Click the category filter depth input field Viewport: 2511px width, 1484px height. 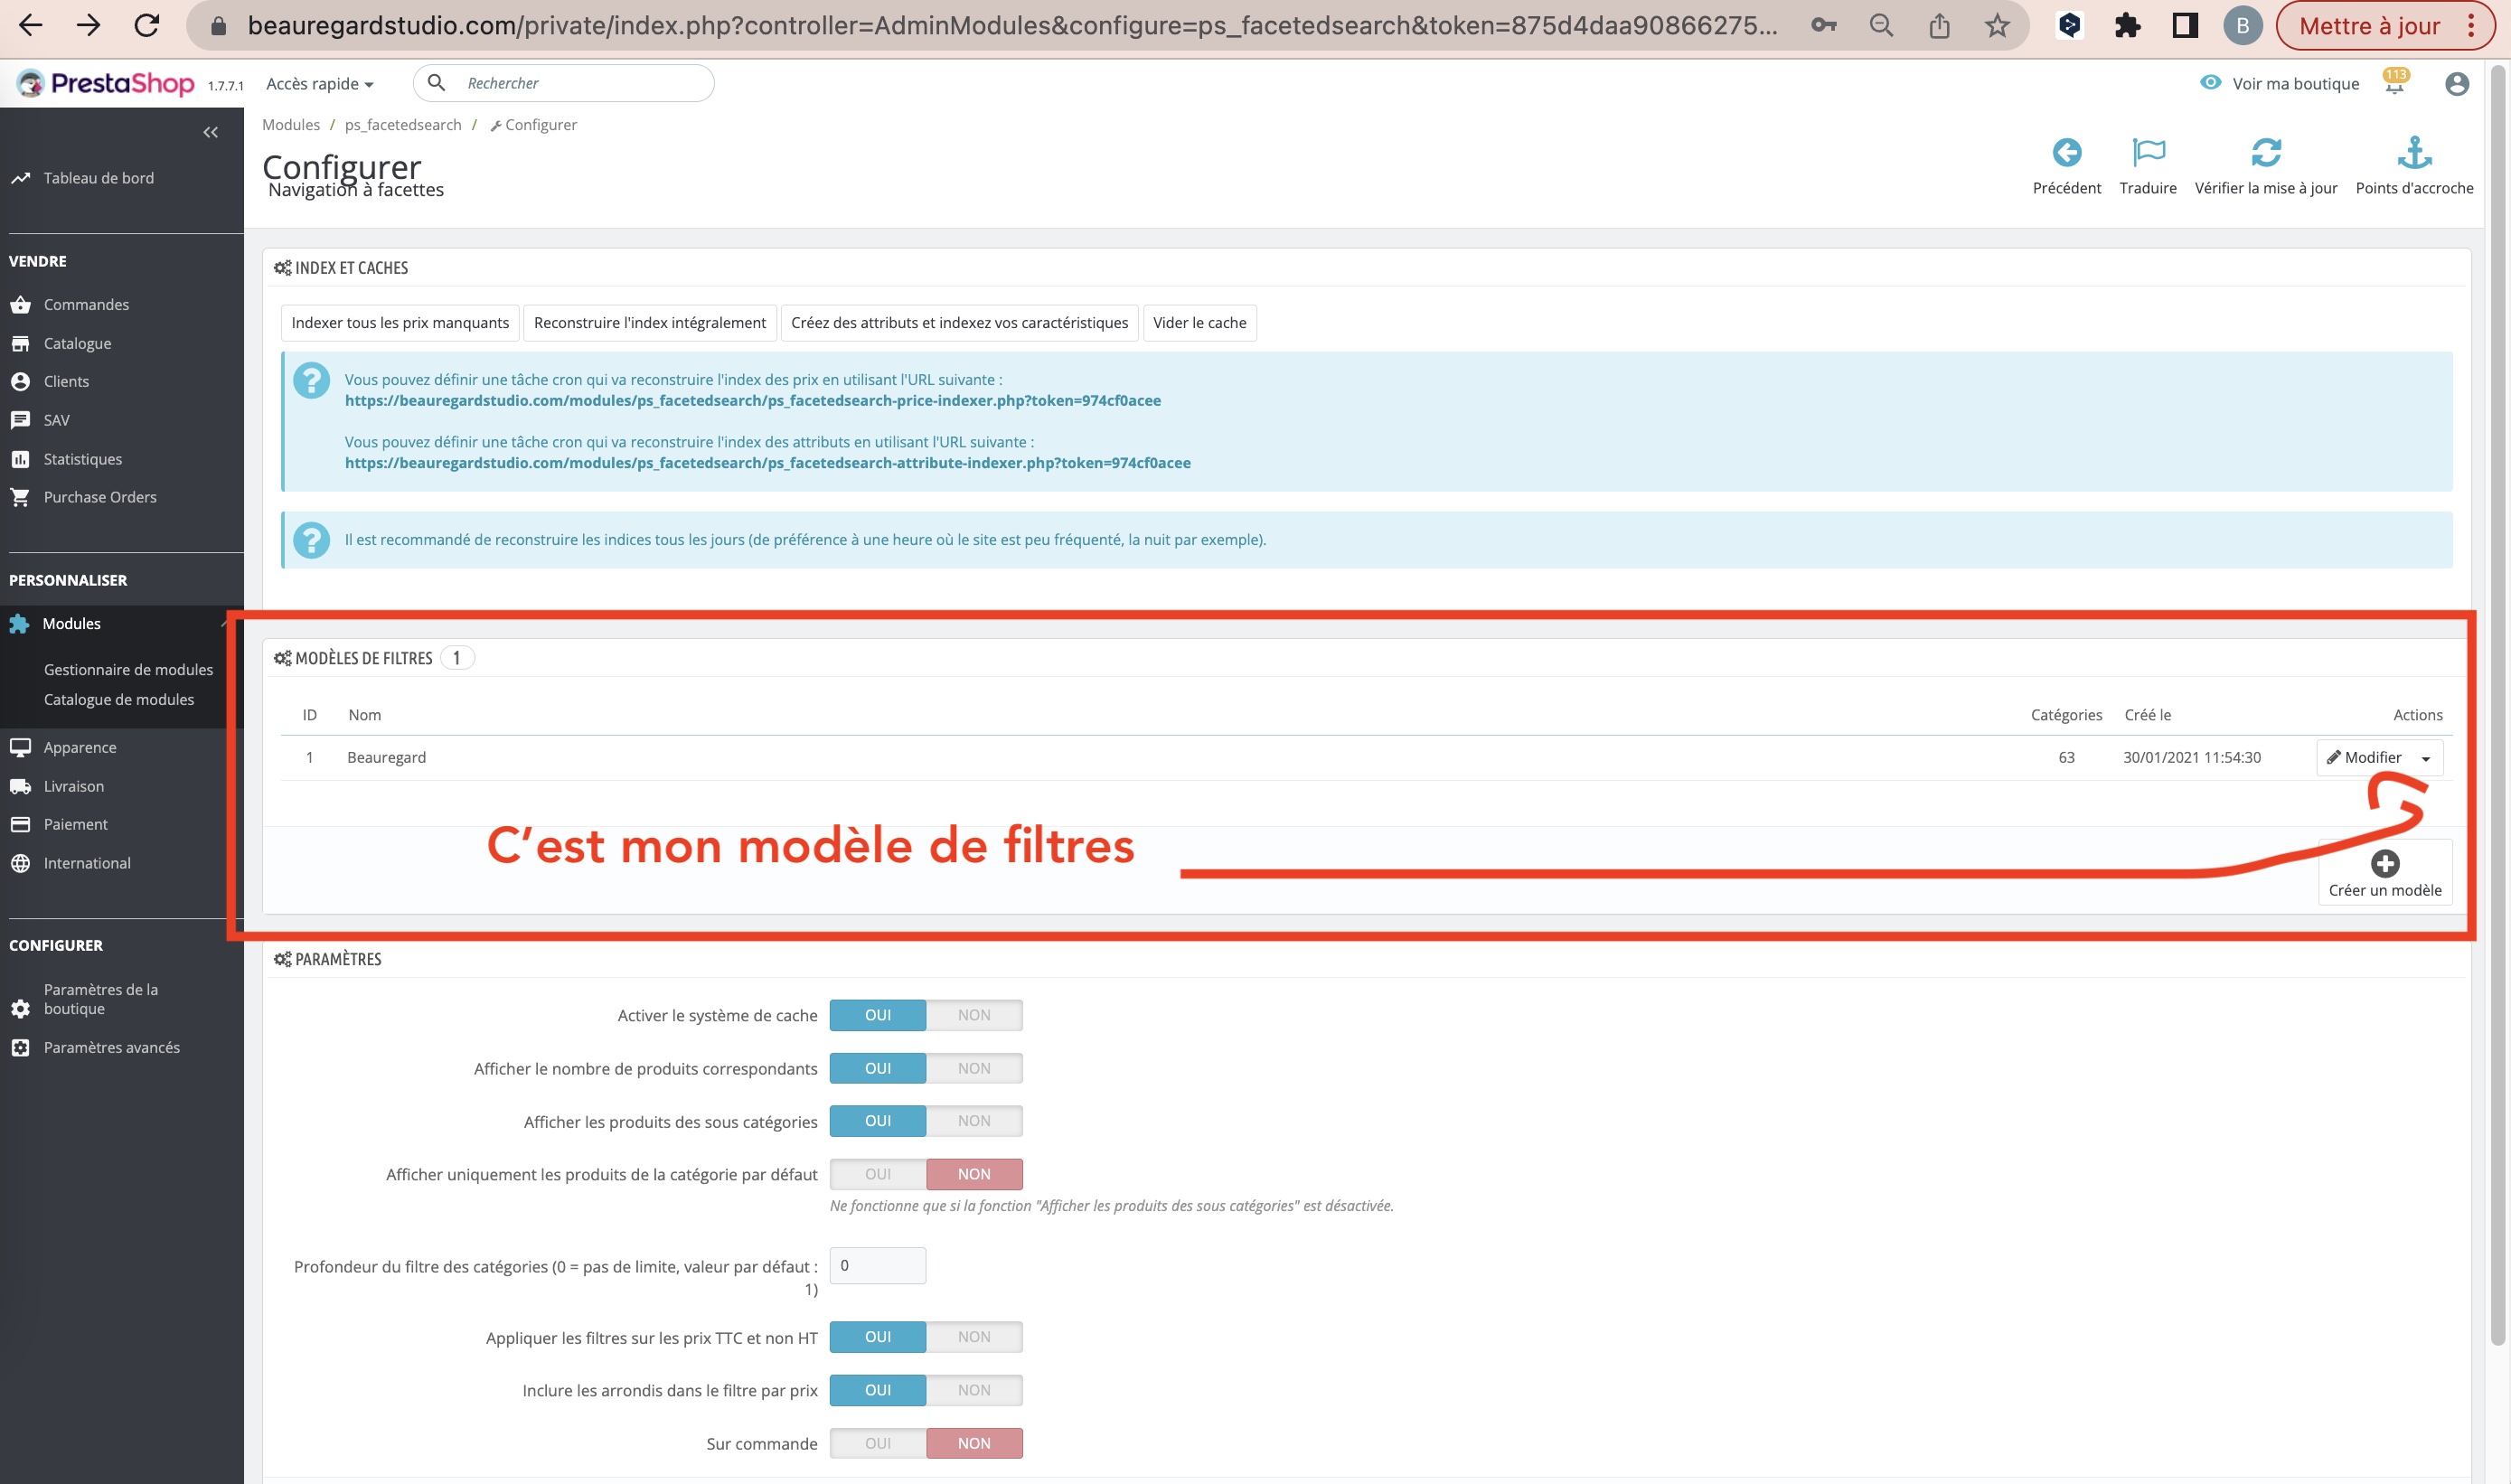877,1265
